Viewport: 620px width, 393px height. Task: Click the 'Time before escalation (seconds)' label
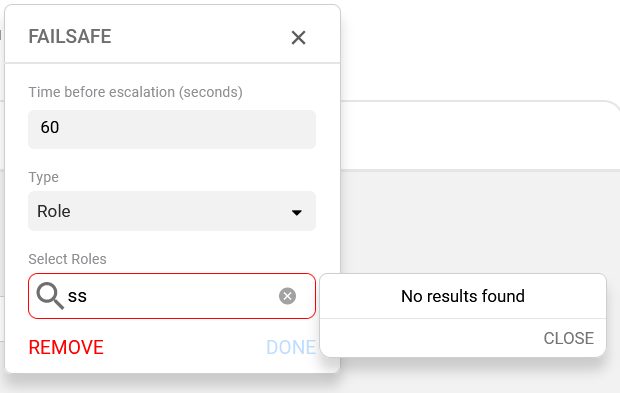click(135, 92)
